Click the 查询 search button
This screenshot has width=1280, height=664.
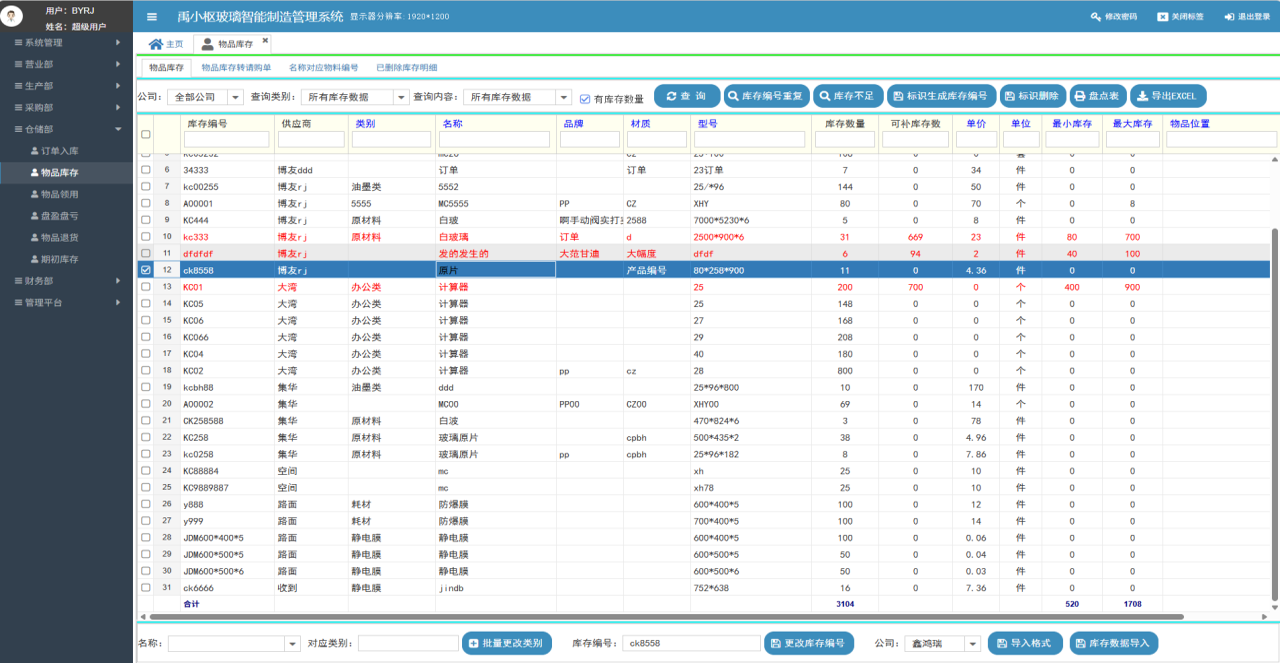686,96
